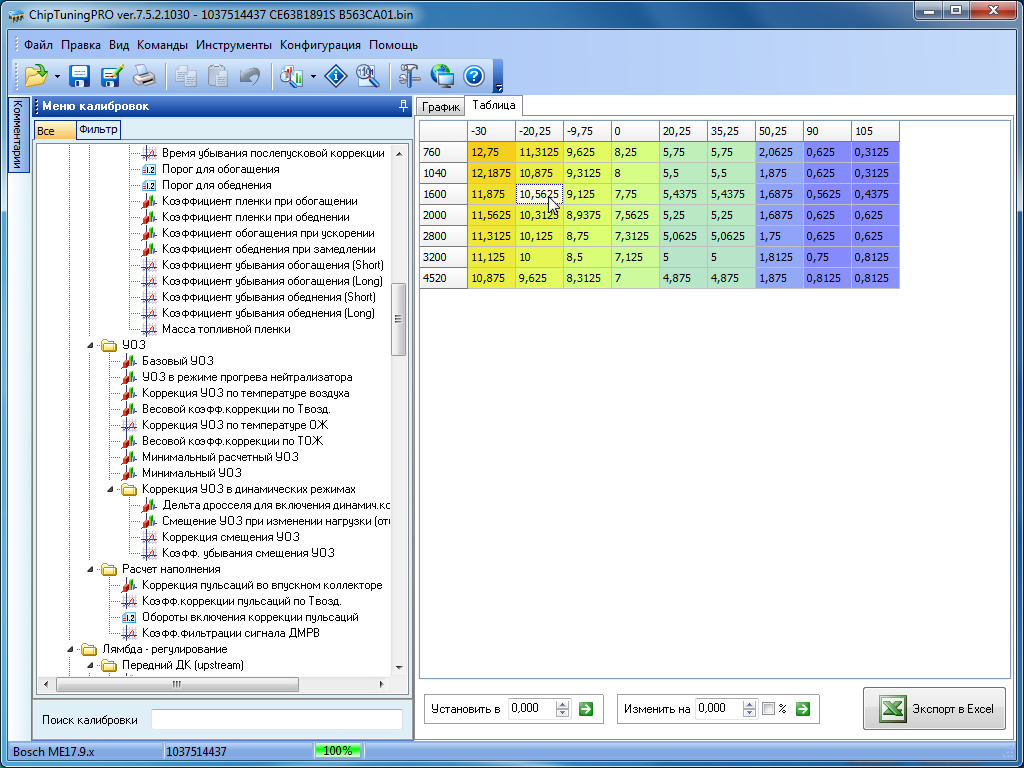Click the open file folder icon
The width and height of the screenshot is (1024, 768).
tap(36, 76)
